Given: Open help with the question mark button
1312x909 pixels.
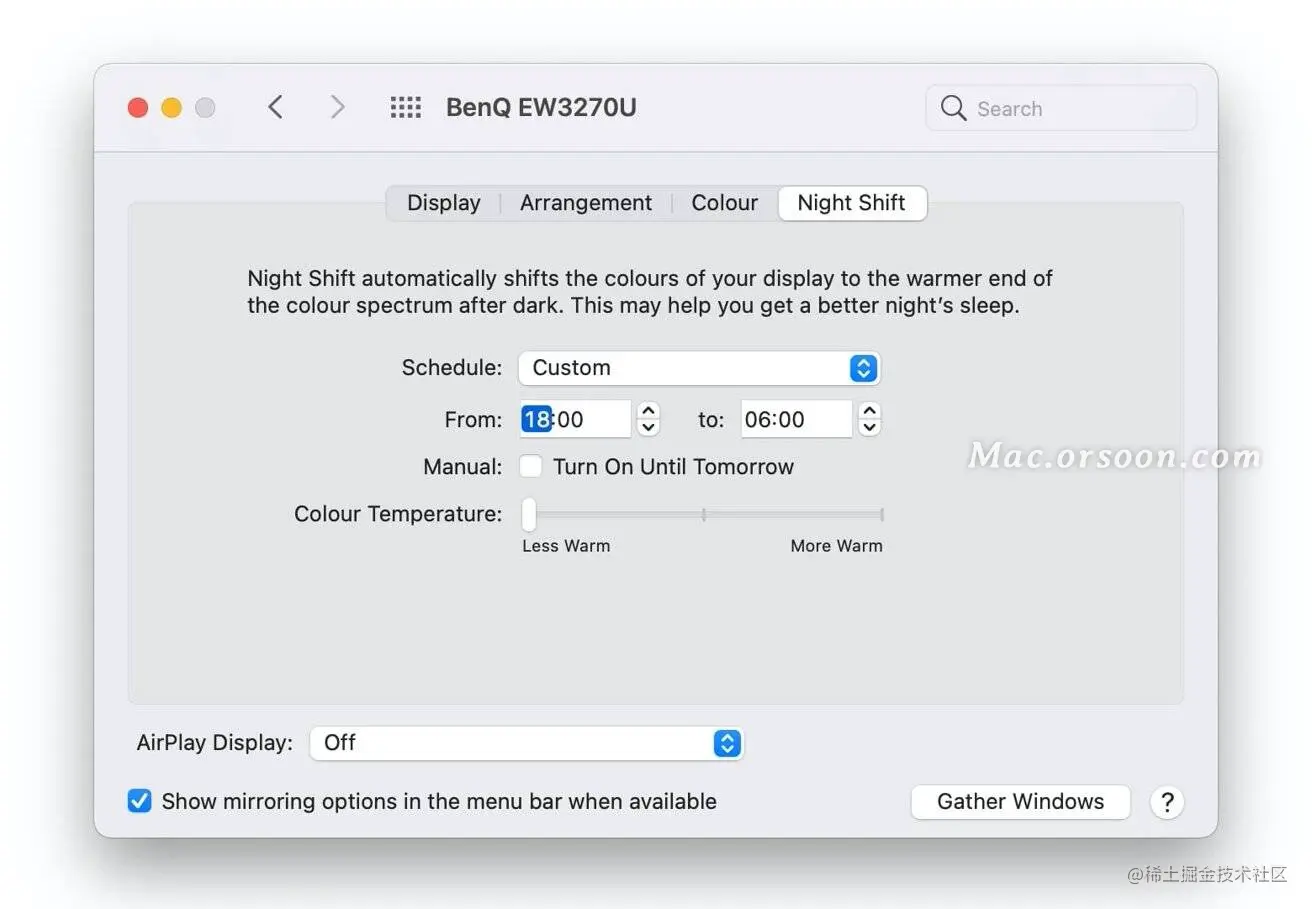Looking at the screenshot, I should click(x=1167, y=802).
